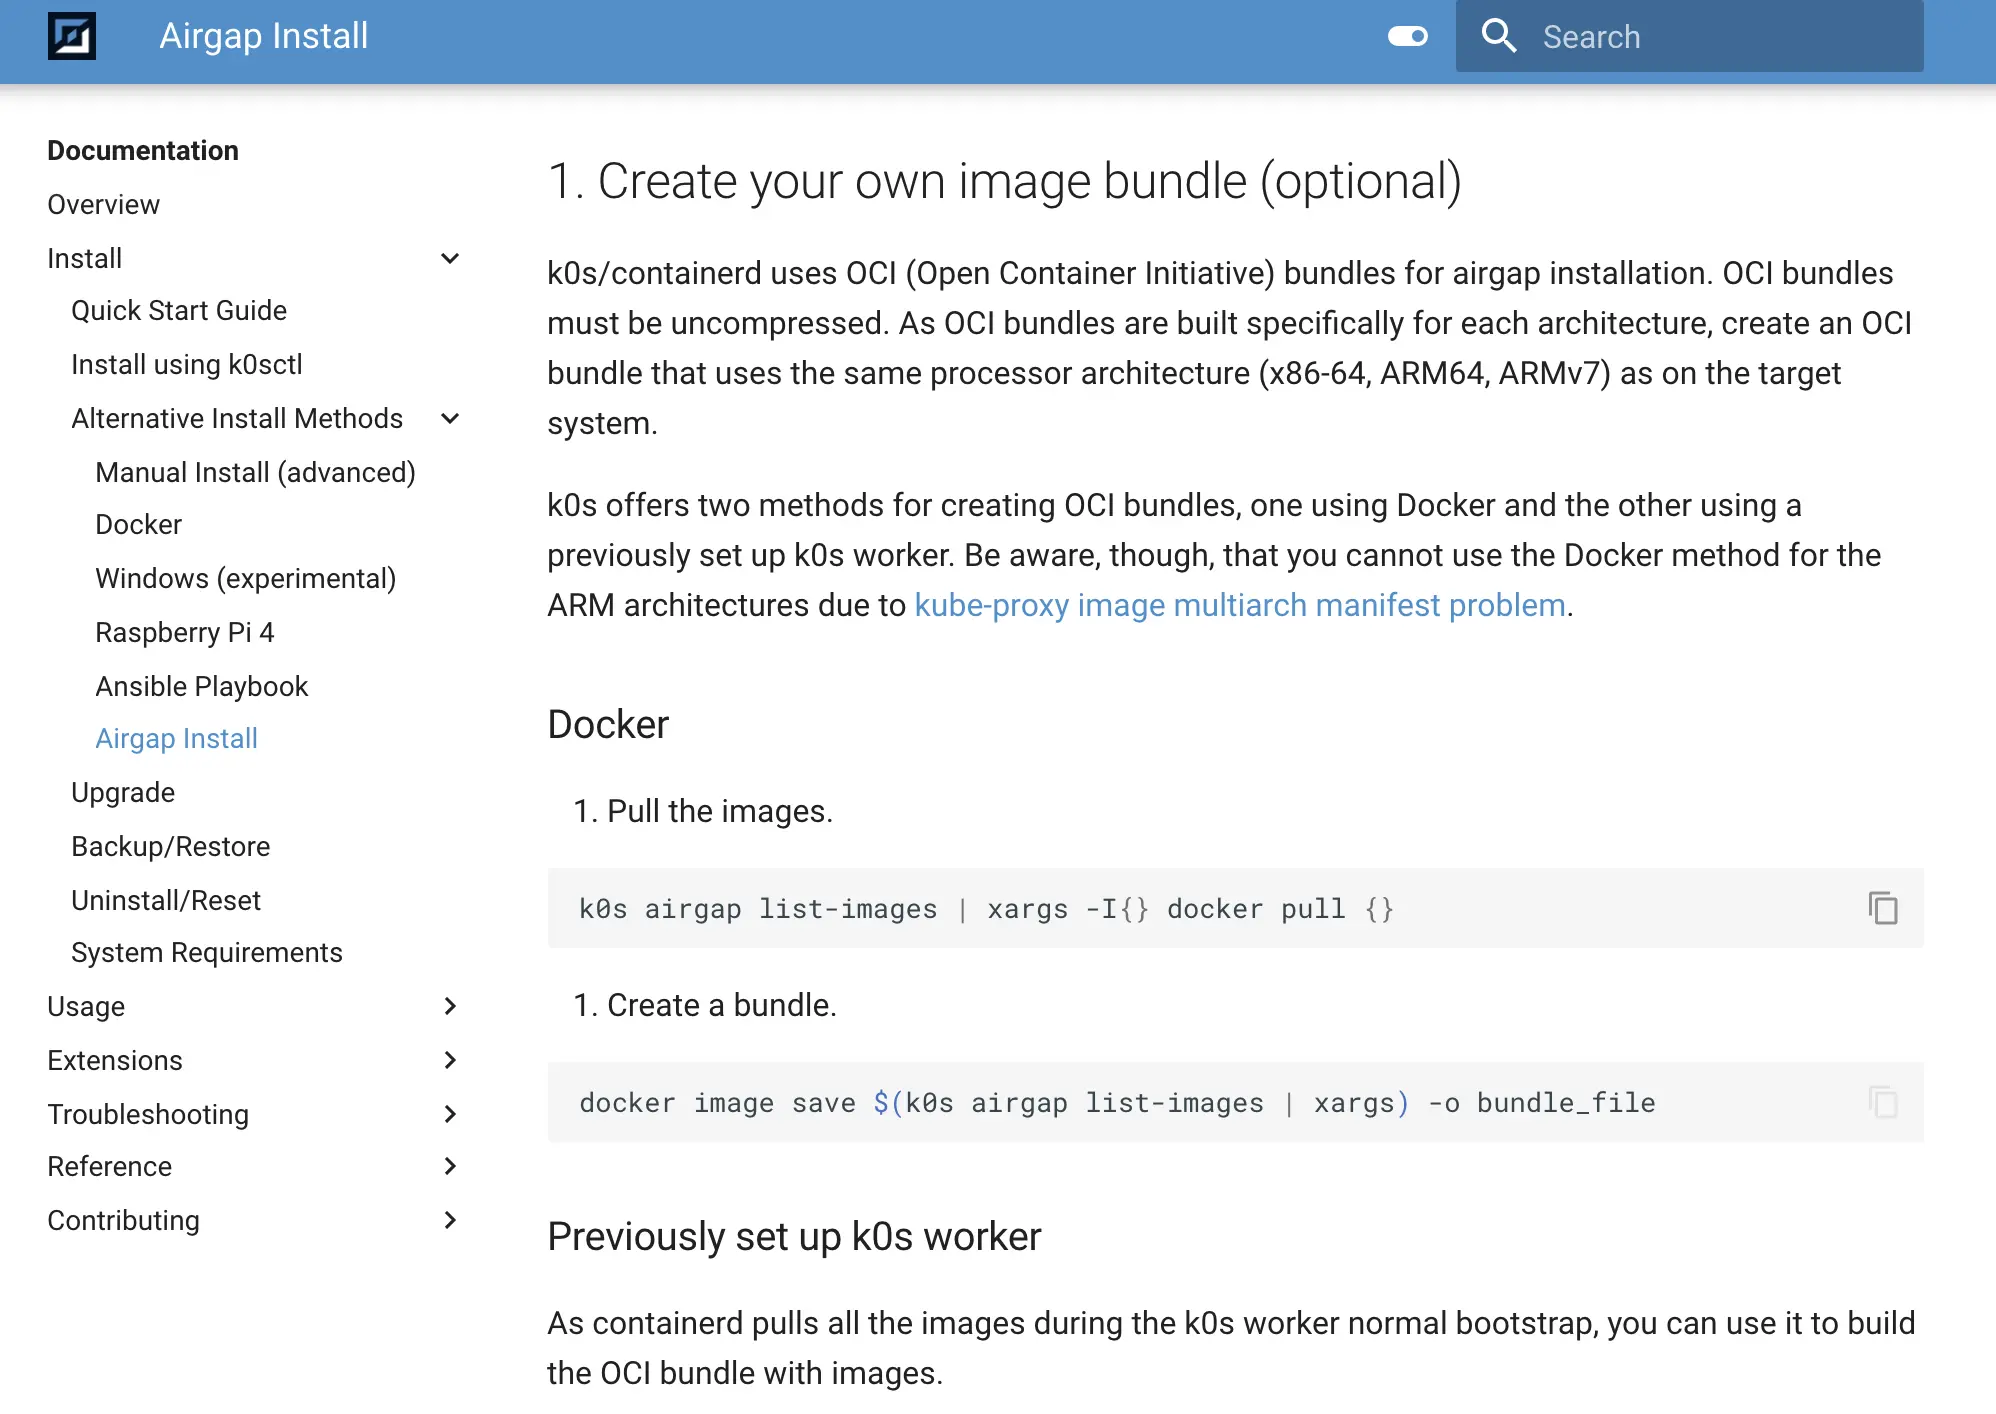Copy the docker image save command
This screenshot has width=1996, height=1414.
click(1883, 1102)
